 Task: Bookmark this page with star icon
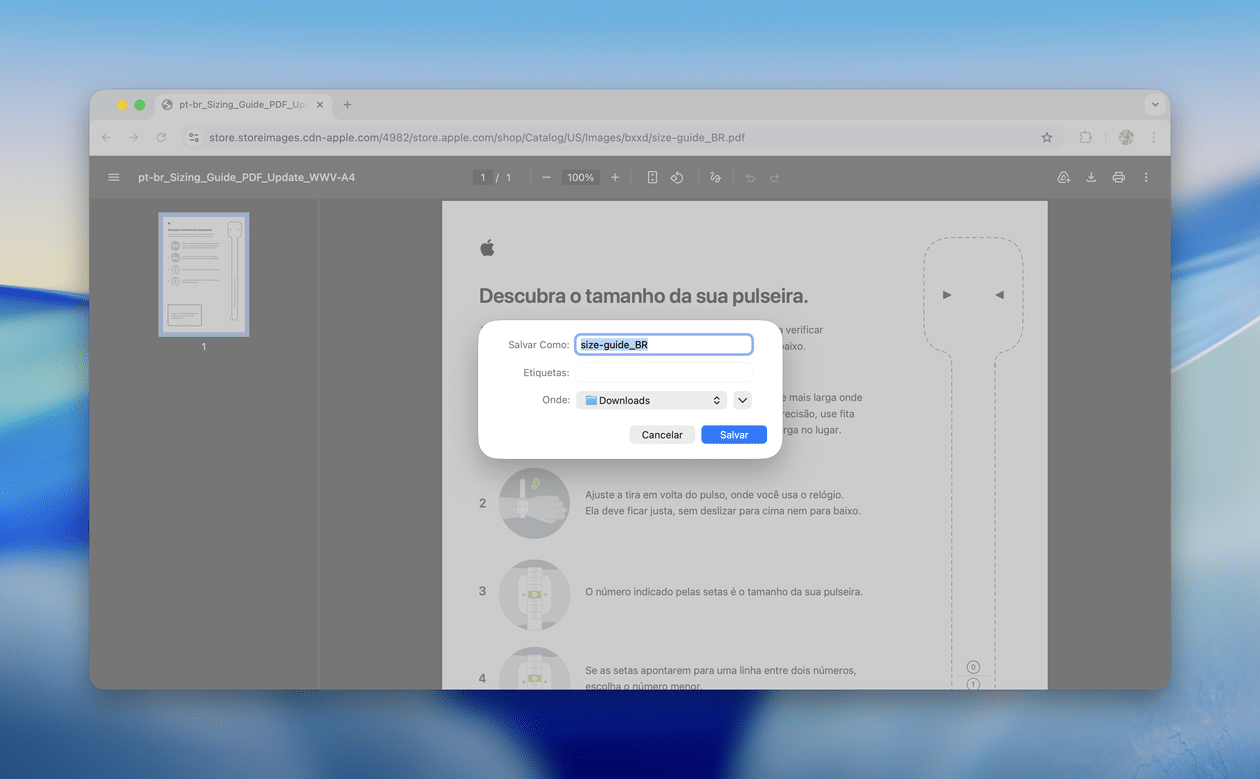click(1047, 138)
